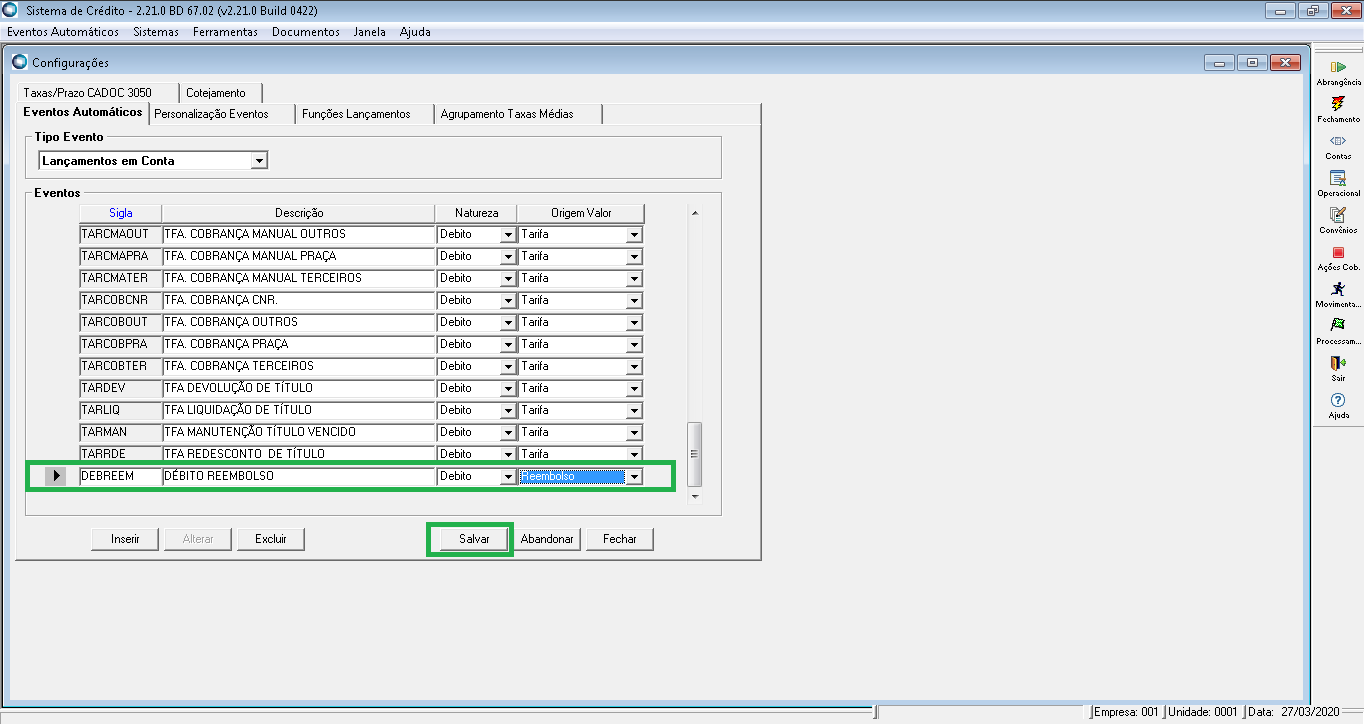Click the Inserir button

pyautogui.click(x=126, y=539)
